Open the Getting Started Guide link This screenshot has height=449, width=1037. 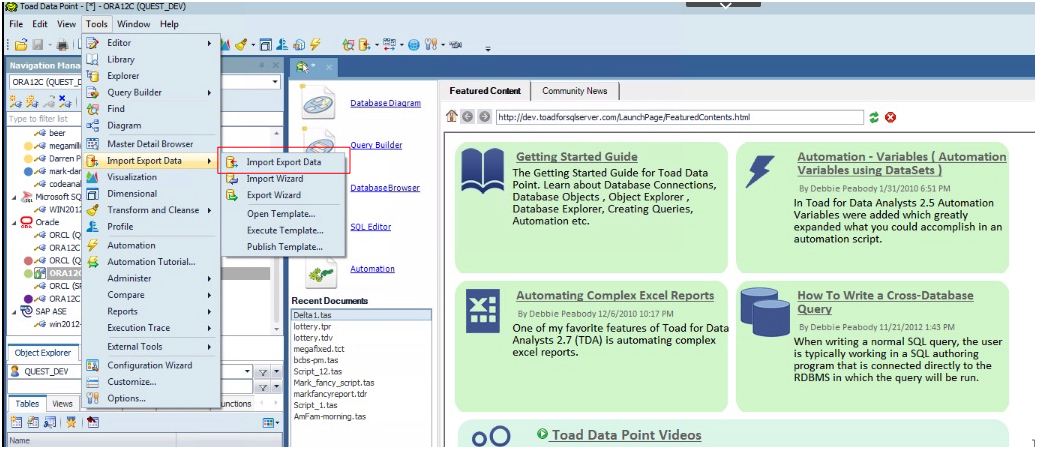pyautogui.click(x=576, y=157)
